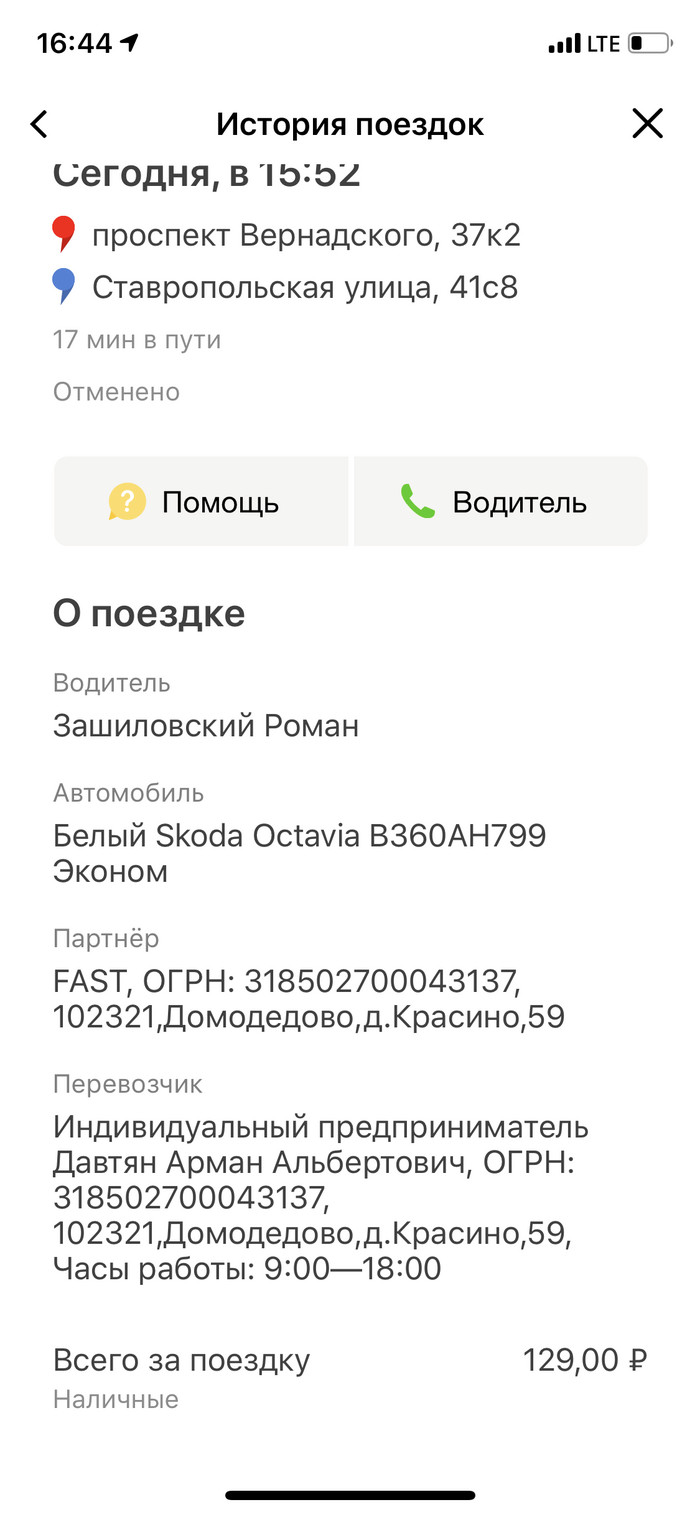Tap partner FAST ОГРН details
This screenshot has height=1515, width=700.
point(308,999)
